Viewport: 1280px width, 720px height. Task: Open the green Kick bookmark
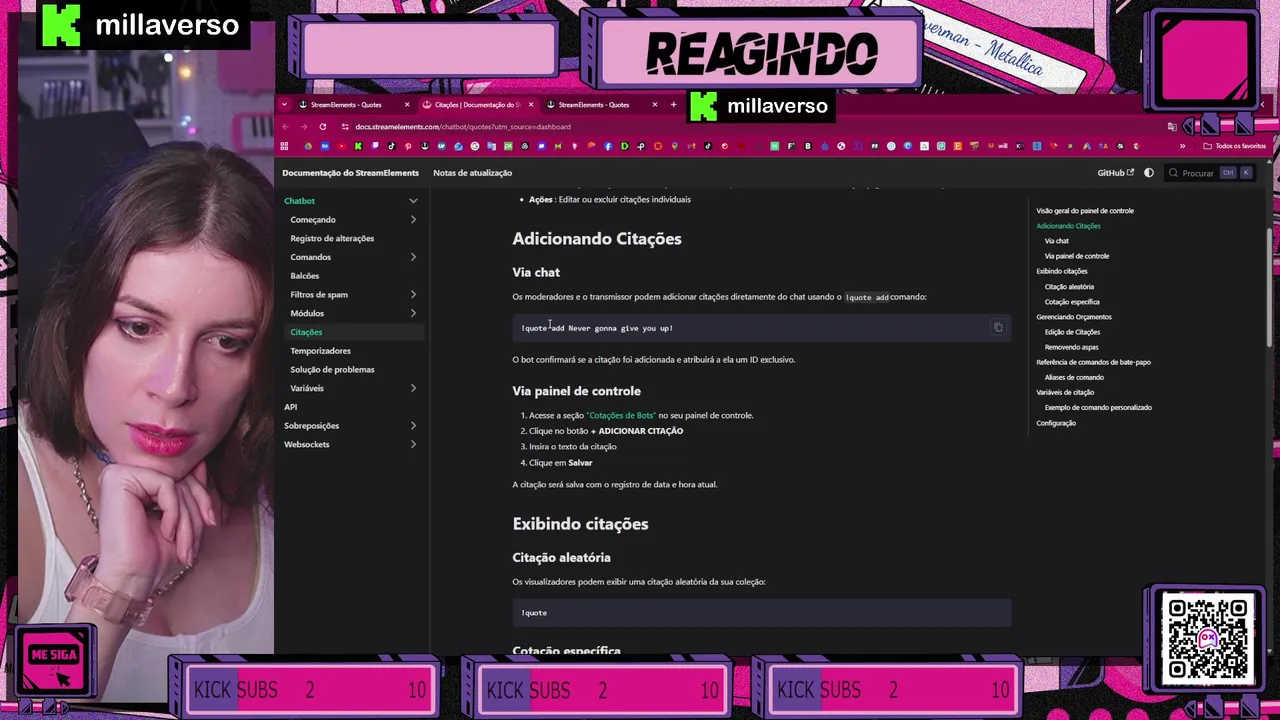point(358,146)
